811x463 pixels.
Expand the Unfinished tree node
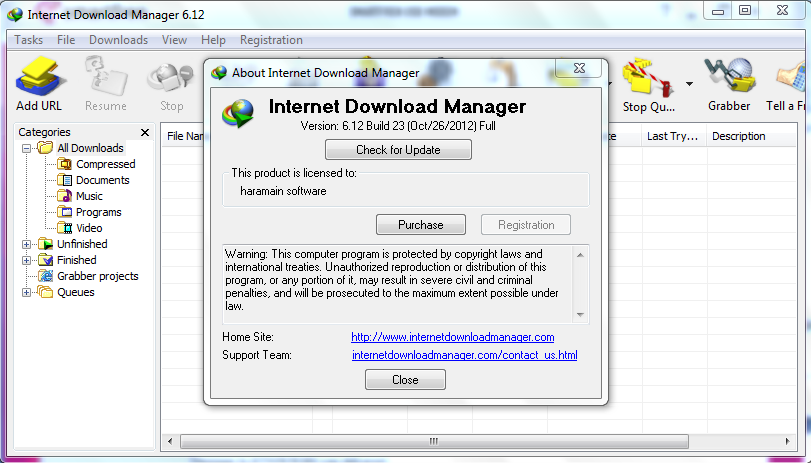click(26, 244)
